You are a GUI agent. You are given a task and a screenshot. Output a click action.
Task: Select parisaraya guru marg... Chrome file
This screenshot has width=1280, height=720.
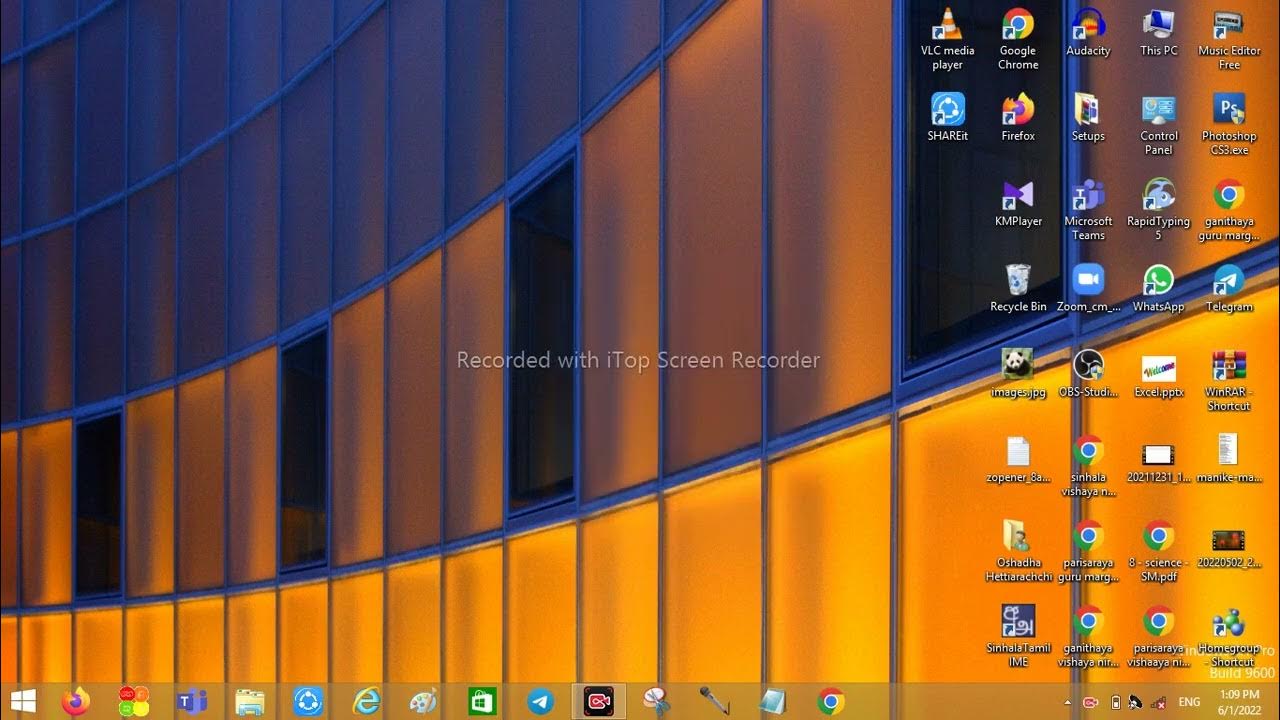pos(1088,550)
